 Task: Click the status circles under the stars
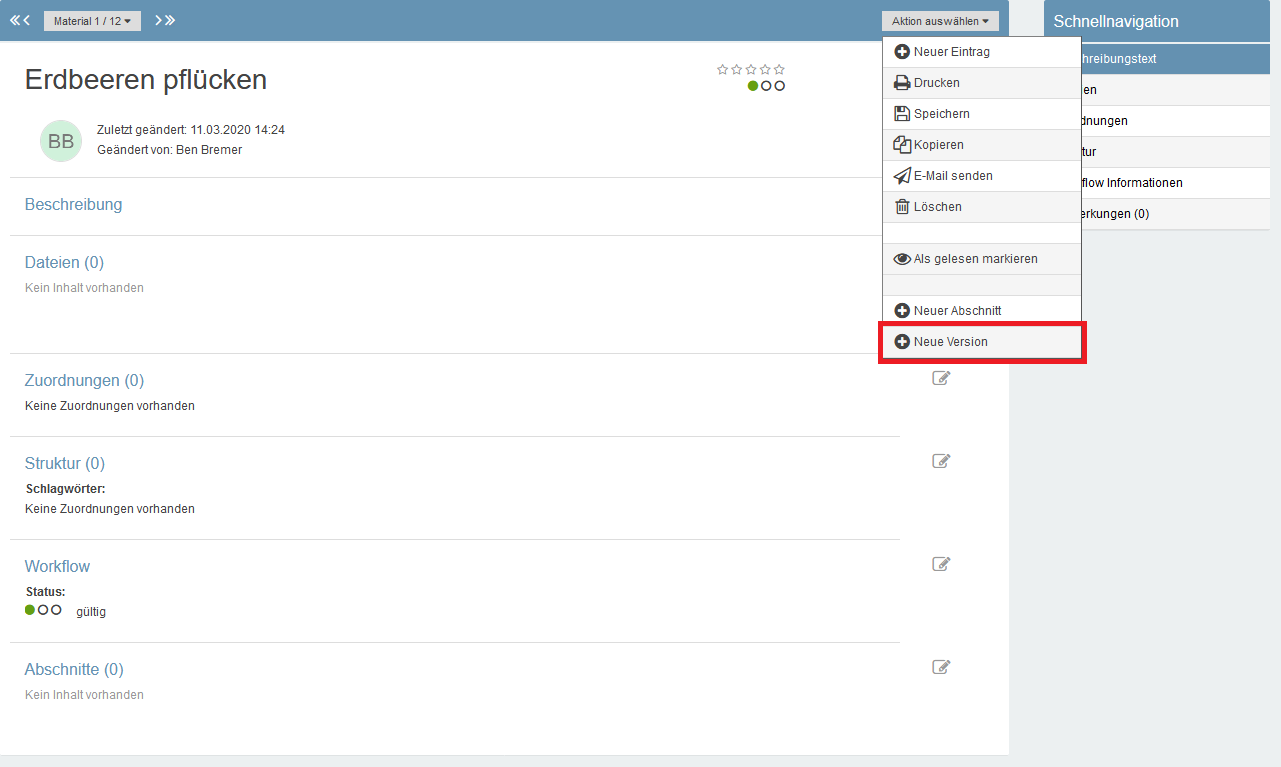766,86
